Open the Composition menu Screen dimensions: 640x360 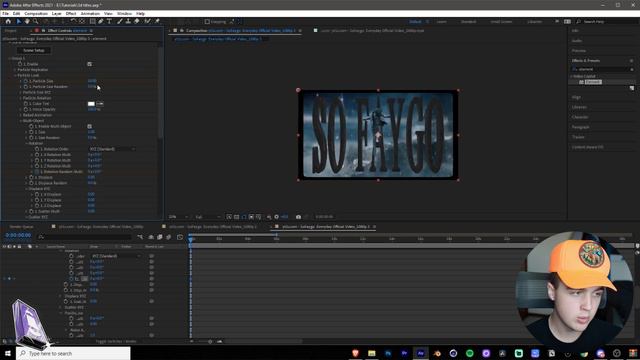point(36,13)
